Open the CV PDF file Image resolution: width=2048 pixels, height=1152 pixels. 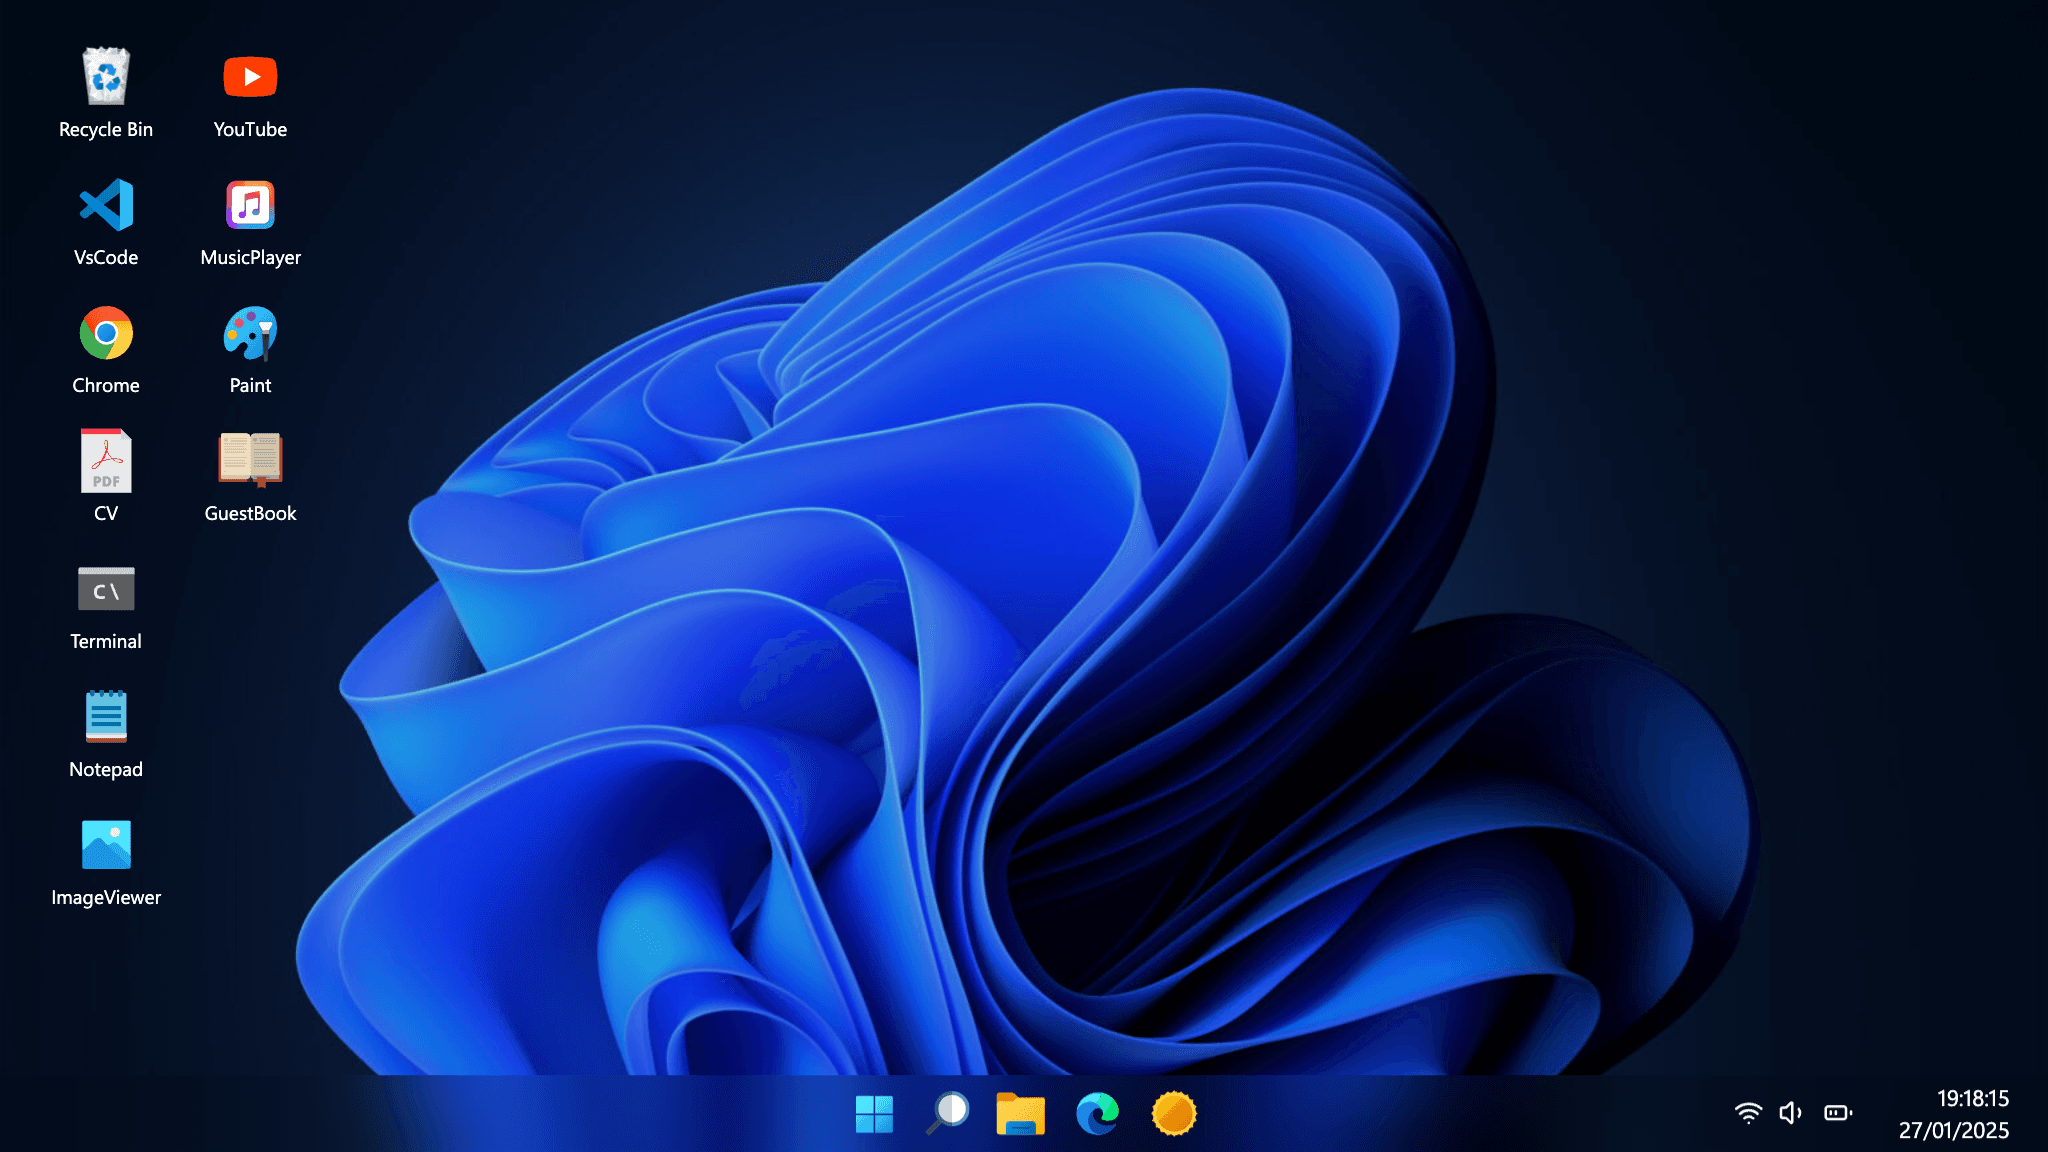(x=106, y=460)
